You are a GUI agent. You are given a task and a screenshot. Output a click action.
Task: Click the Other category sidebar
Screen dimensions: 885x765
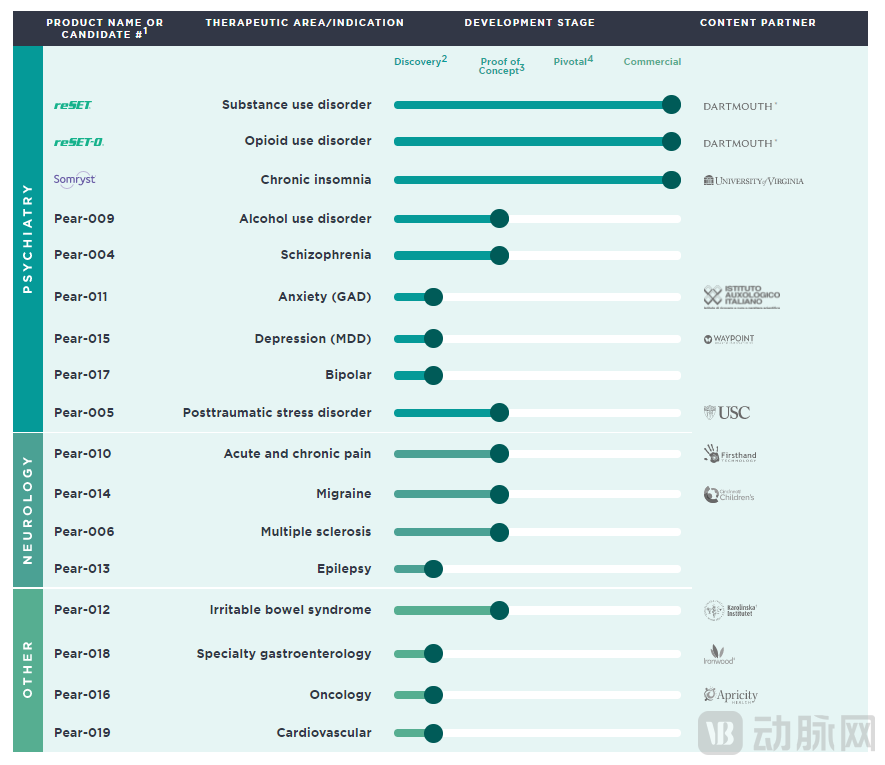pyautogui.click(x=28, y=670)
